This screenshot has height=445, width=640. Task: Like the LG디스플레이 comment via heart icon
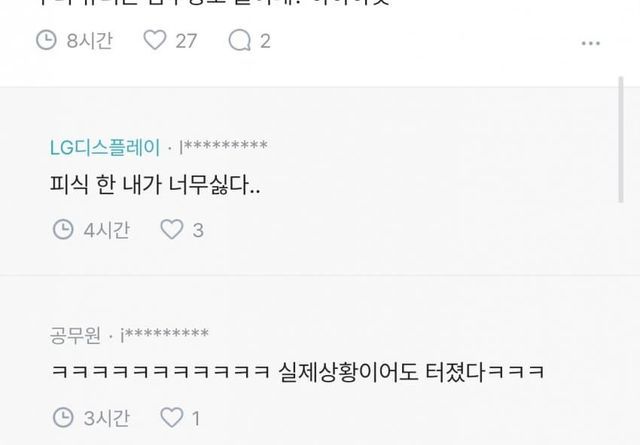point(171,229)
